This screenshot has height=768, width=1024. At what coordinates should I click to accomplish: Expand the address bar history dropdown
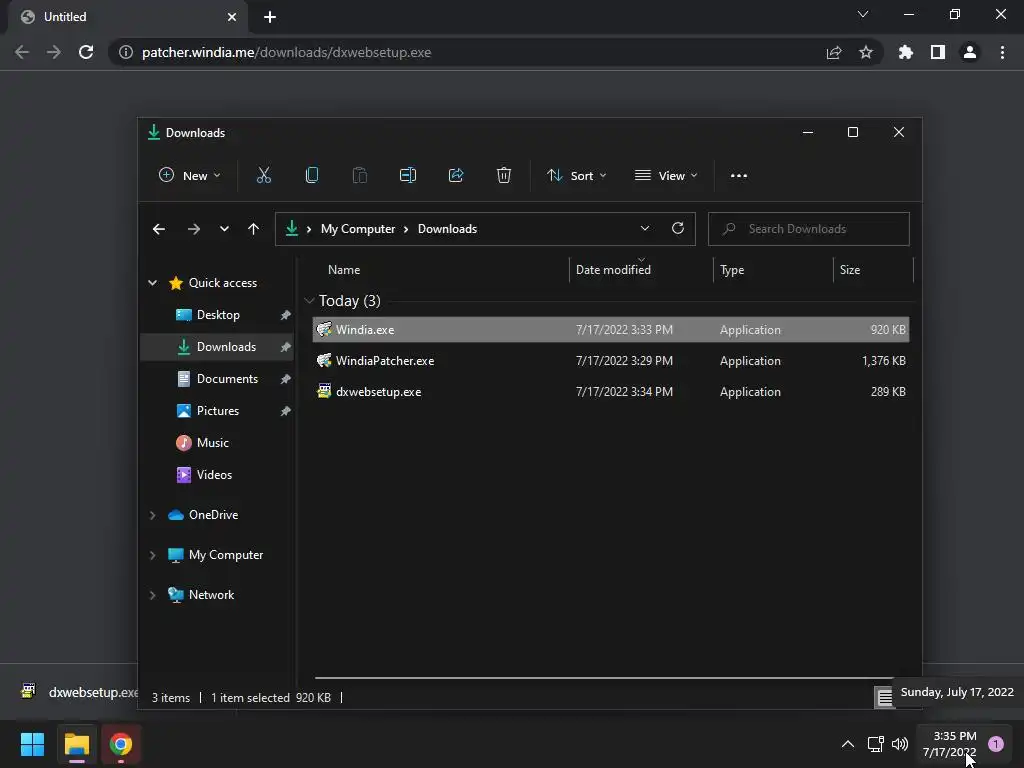click(645, 229)
